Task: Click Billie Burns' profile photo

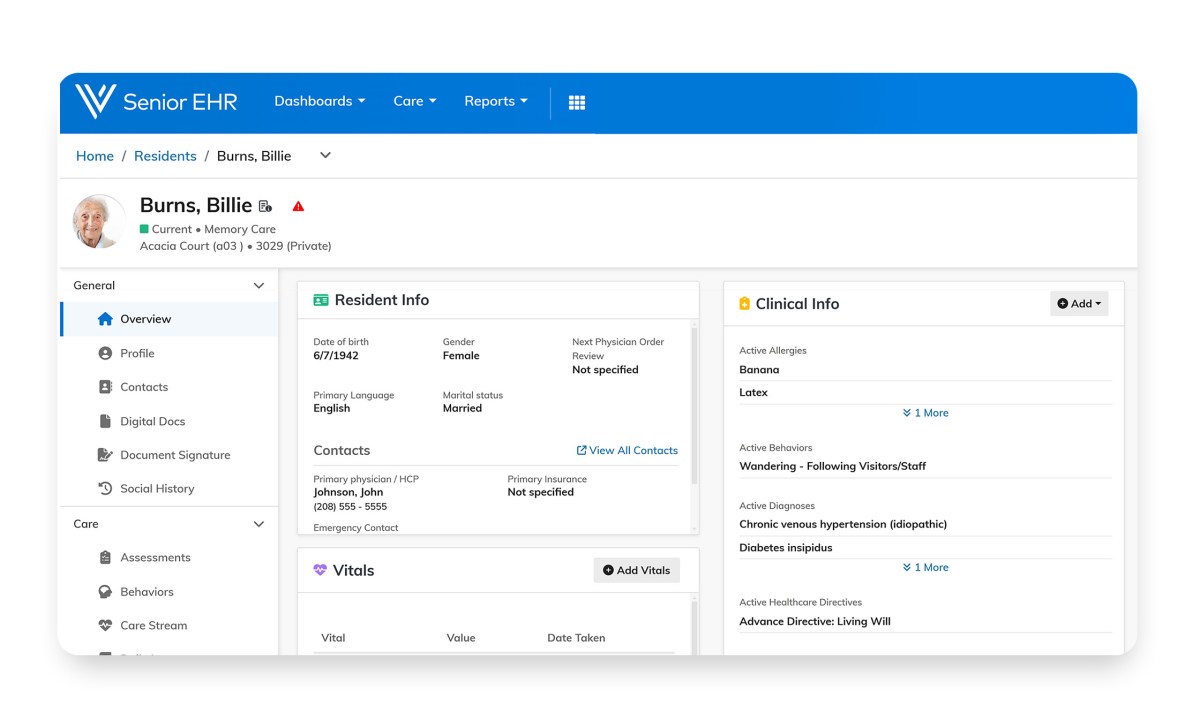Action: point(100,221)
